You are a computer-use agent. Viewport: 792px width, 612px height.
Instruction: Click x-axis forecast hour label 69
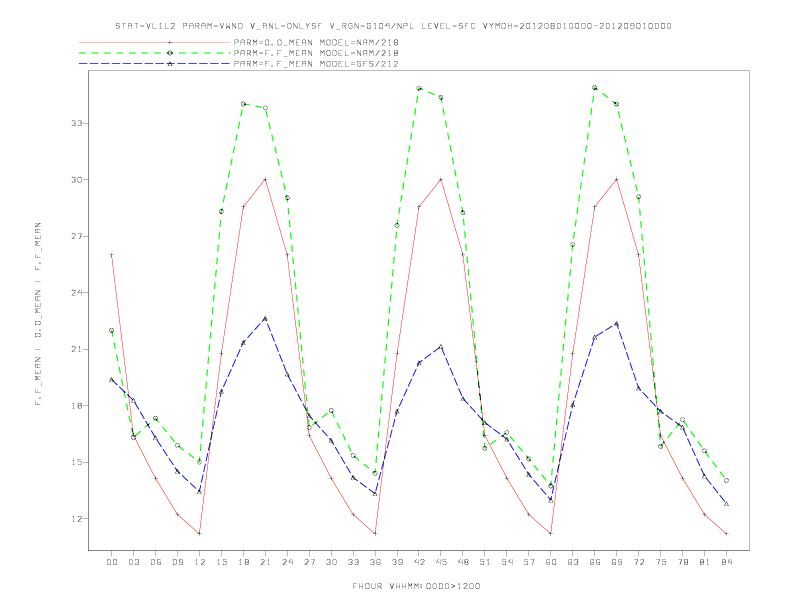tap(617, 562)
